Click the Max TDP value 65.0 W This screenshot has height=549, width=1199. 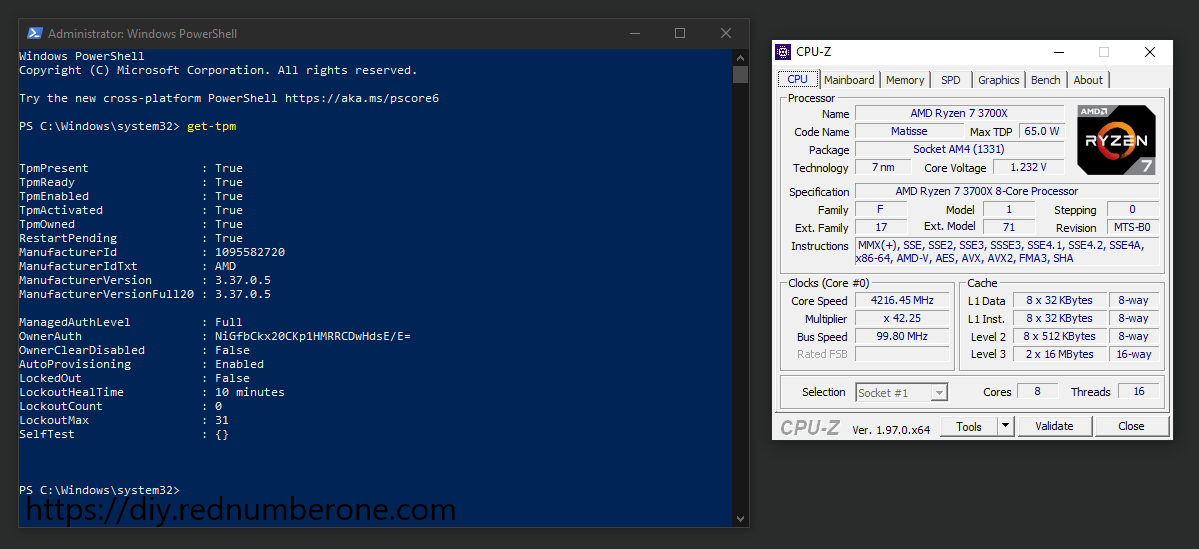click(x=1041, y=131)
